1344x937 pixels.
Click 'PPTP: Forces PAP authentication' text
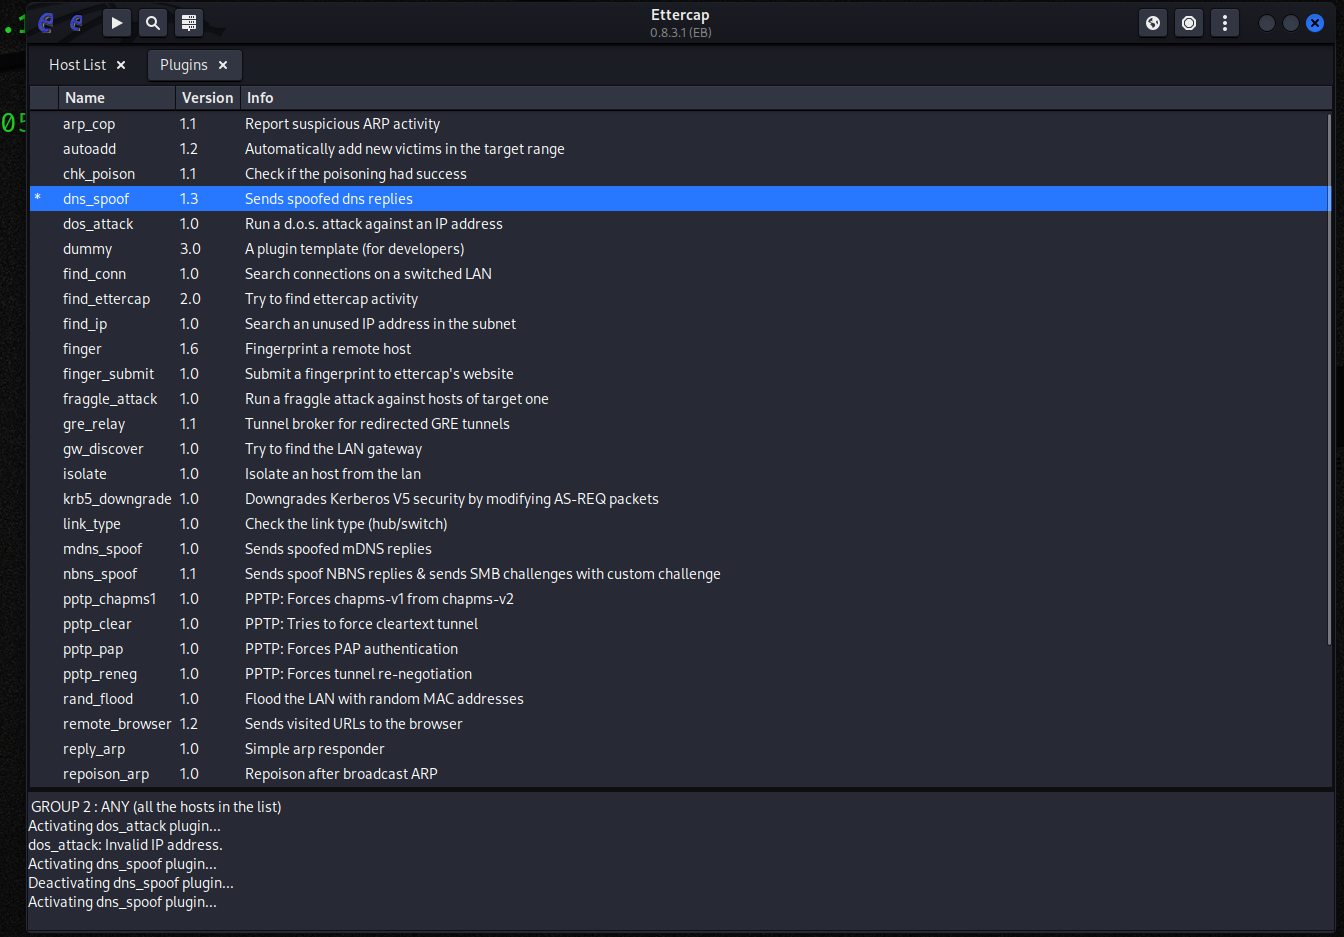click(x=352, y=649)
